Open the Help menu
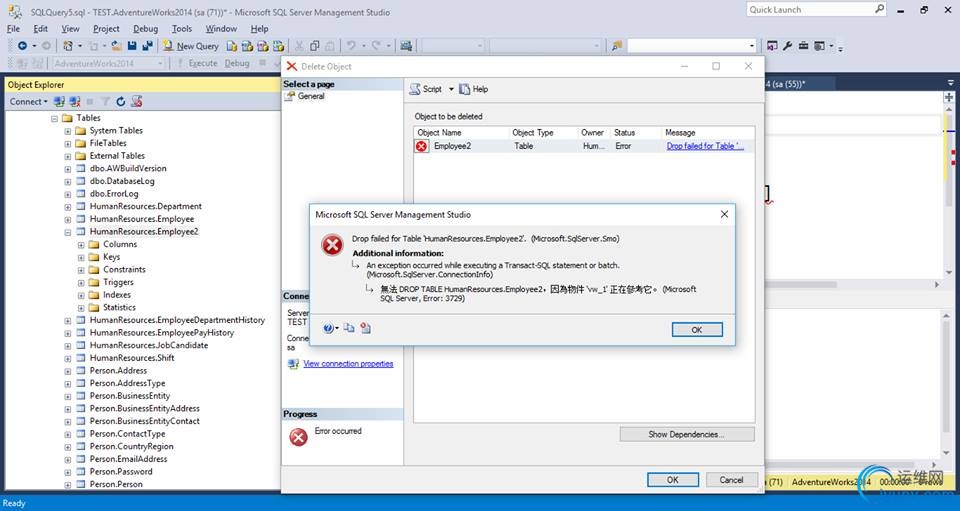Image resolution: width=960 pixels, height=511 pixels. (x=260, y=29)
